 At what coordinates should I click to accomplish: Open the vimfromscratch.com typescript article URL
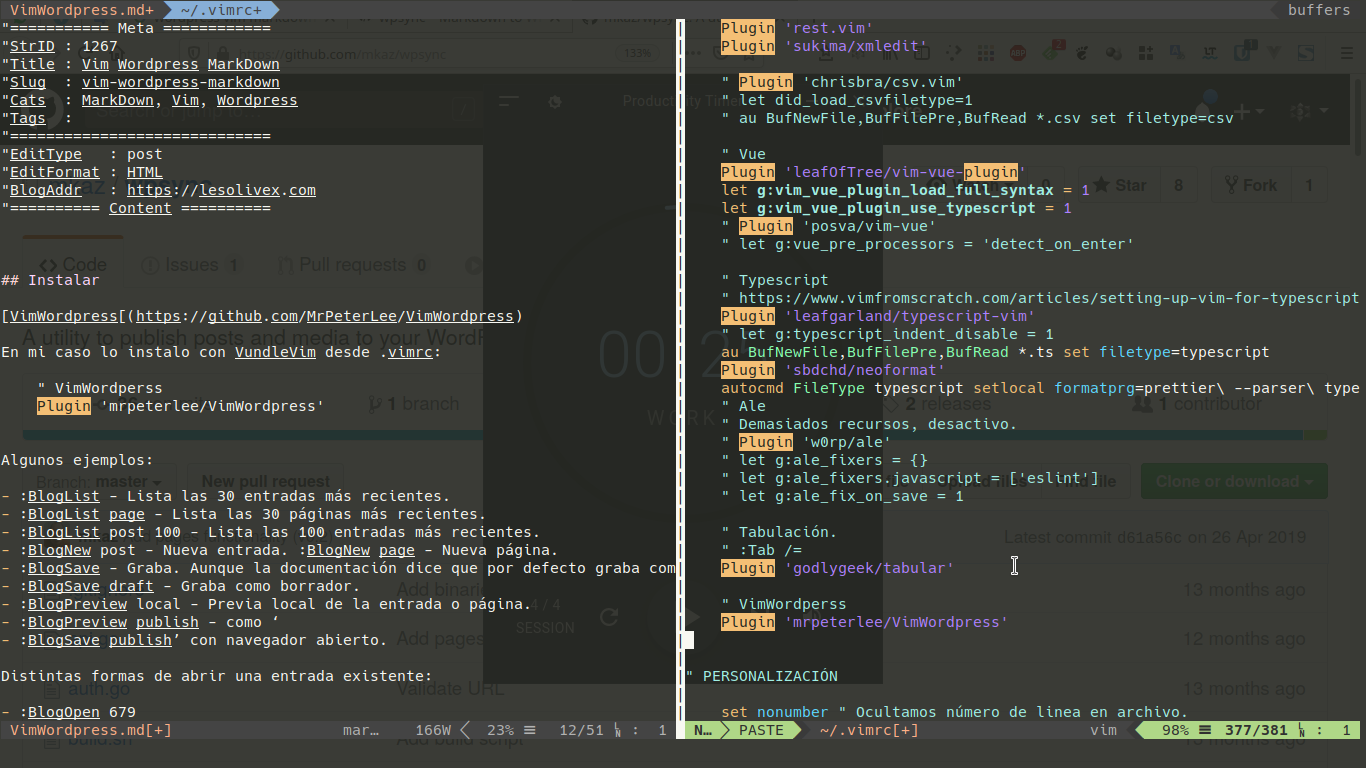click(1049, 298)
